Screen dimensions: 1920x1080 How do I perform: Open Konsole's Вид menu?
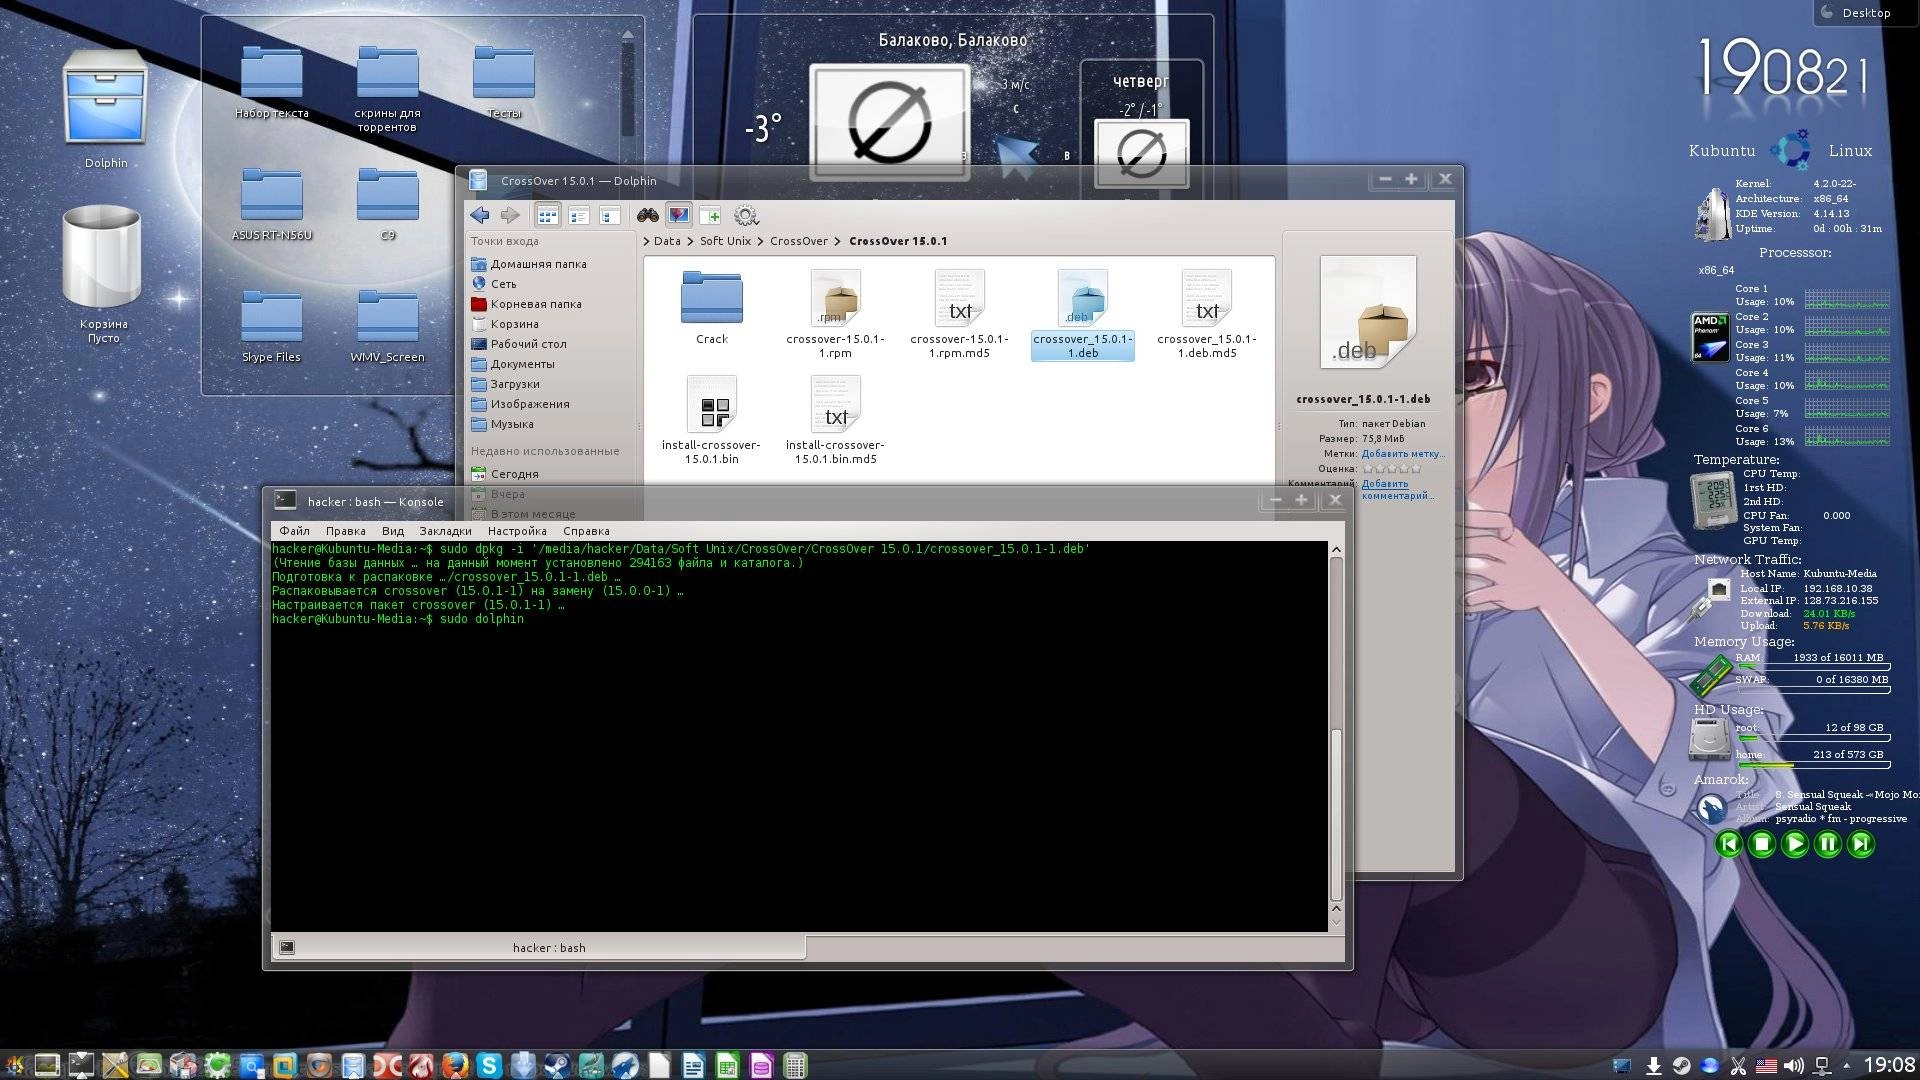pos(393,531)
